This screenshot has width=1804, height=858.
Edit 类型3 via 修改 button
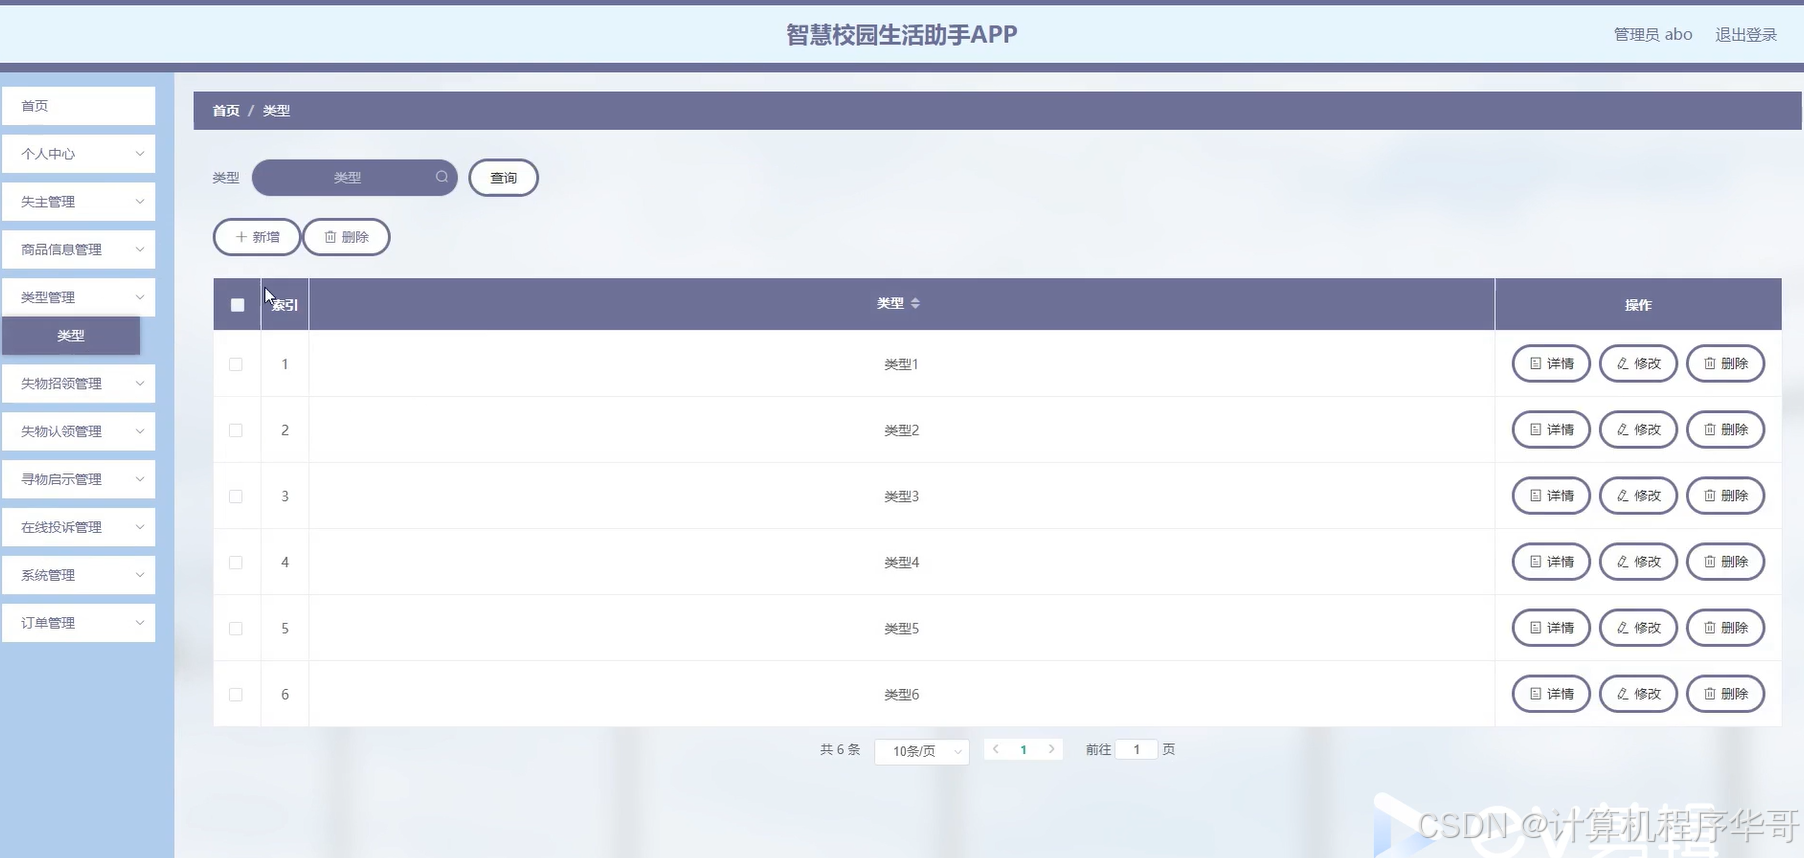pos(1638,496)
